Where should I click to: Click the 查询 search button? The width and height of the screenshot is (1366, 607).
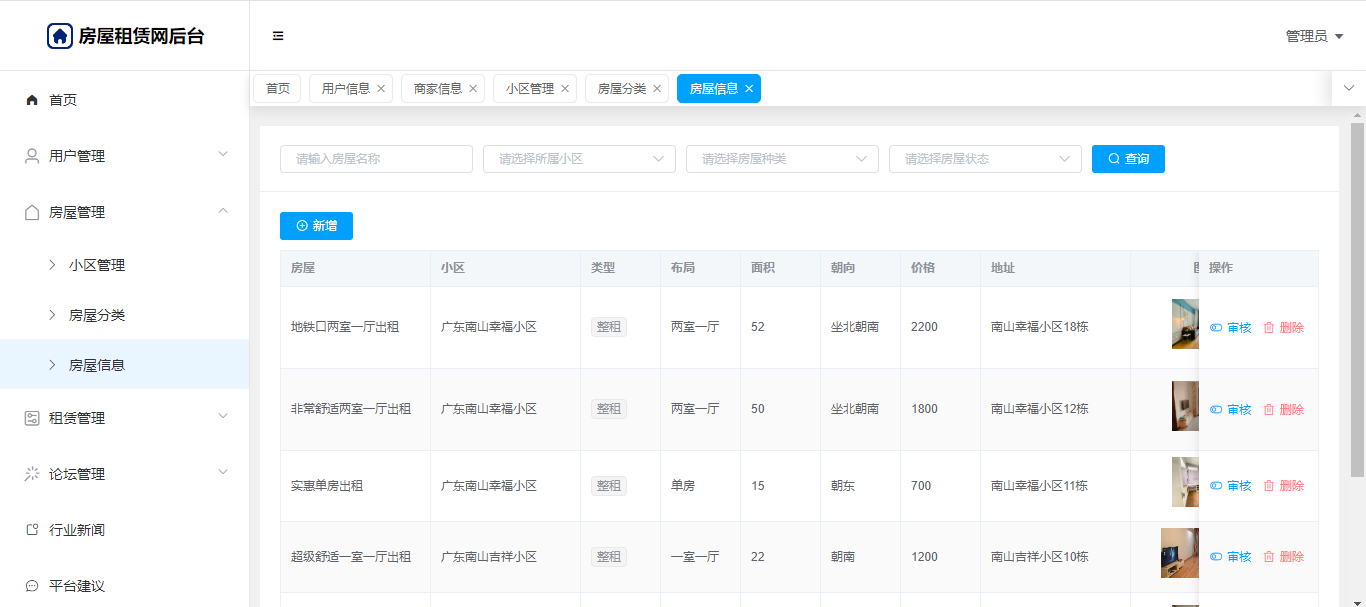click(x=1128, y=159)
